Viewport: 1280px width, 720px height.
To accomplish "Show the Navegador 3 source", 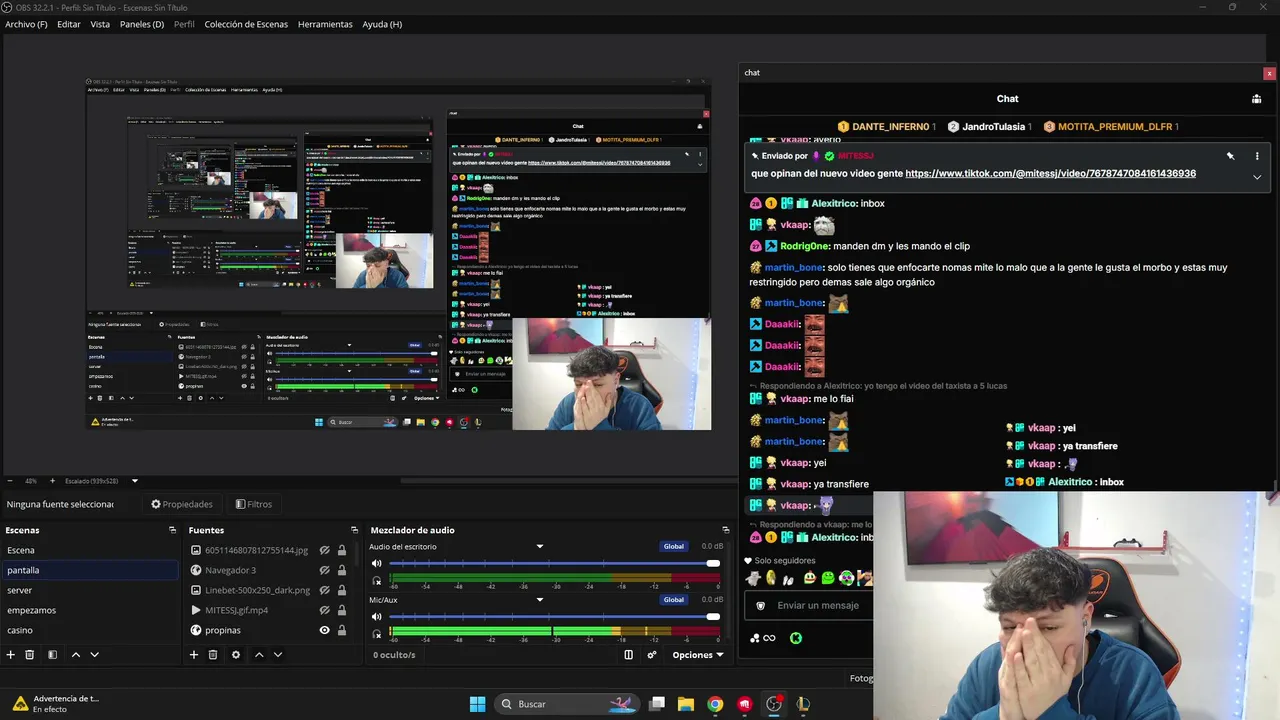I will 325,570.
